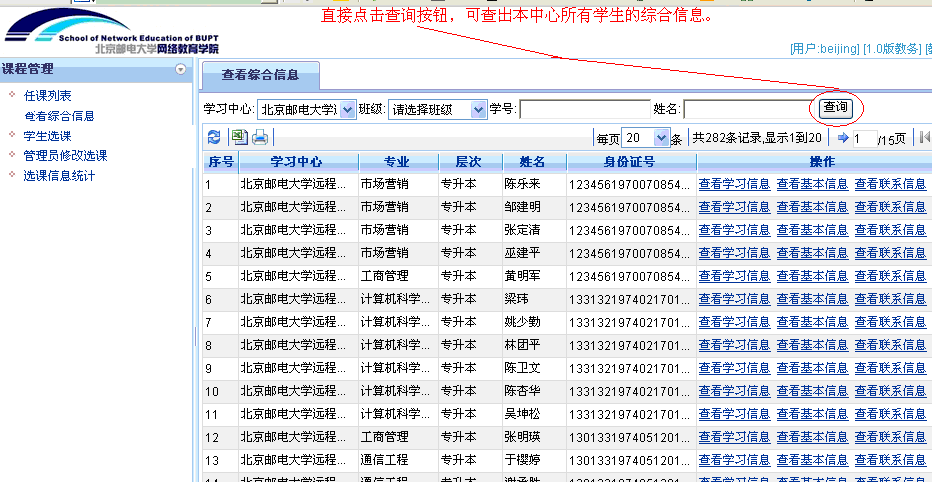Select 管理员修改选课 in the sidebar menu

tap(65, 156)
